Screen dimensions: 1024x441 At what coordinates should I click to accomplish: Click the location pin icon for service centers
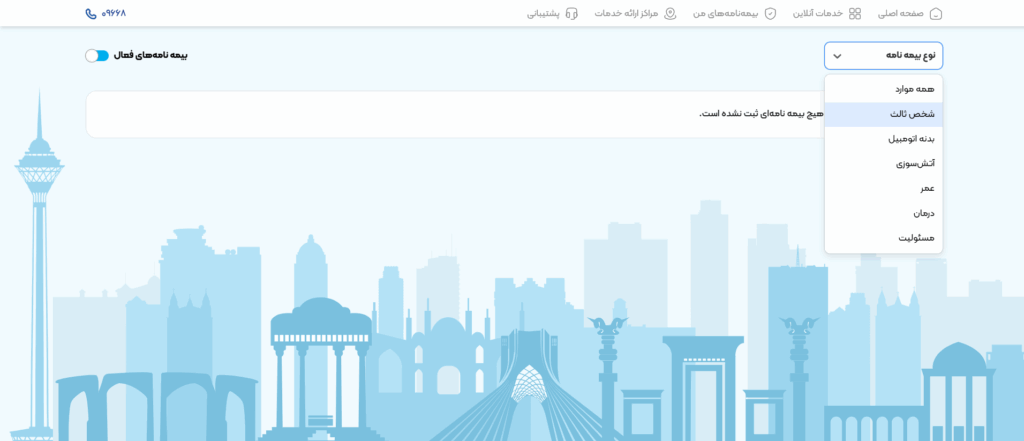670,14
